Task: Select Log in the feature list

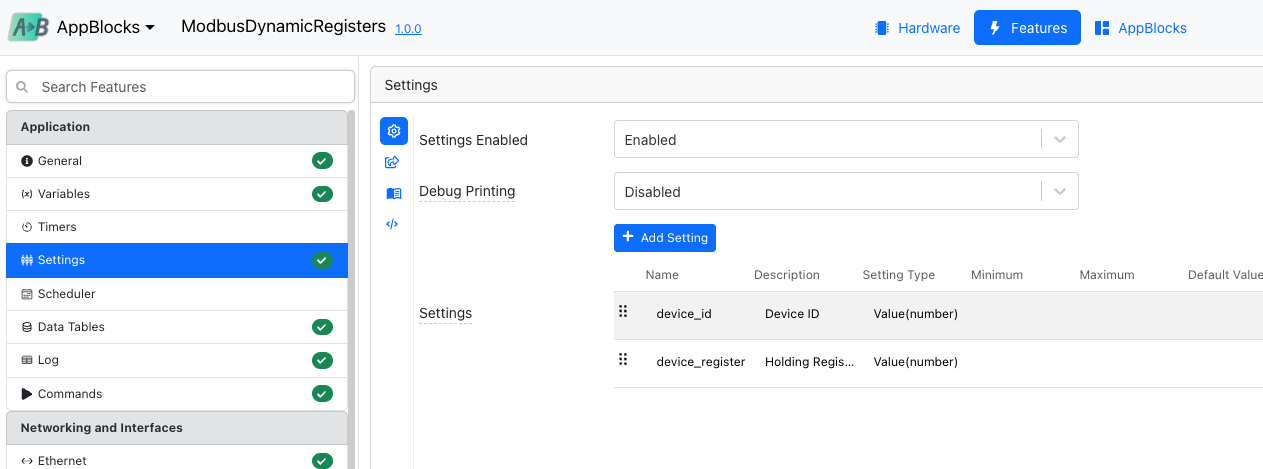Action: click(x=177, y=360)
